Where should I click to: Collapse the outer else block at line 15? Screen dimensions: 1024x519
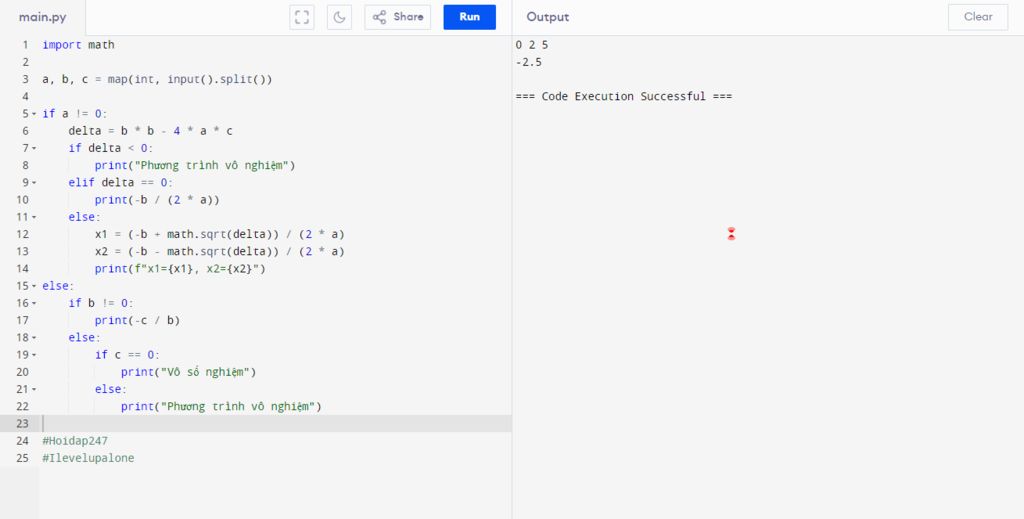pos(34,286)
